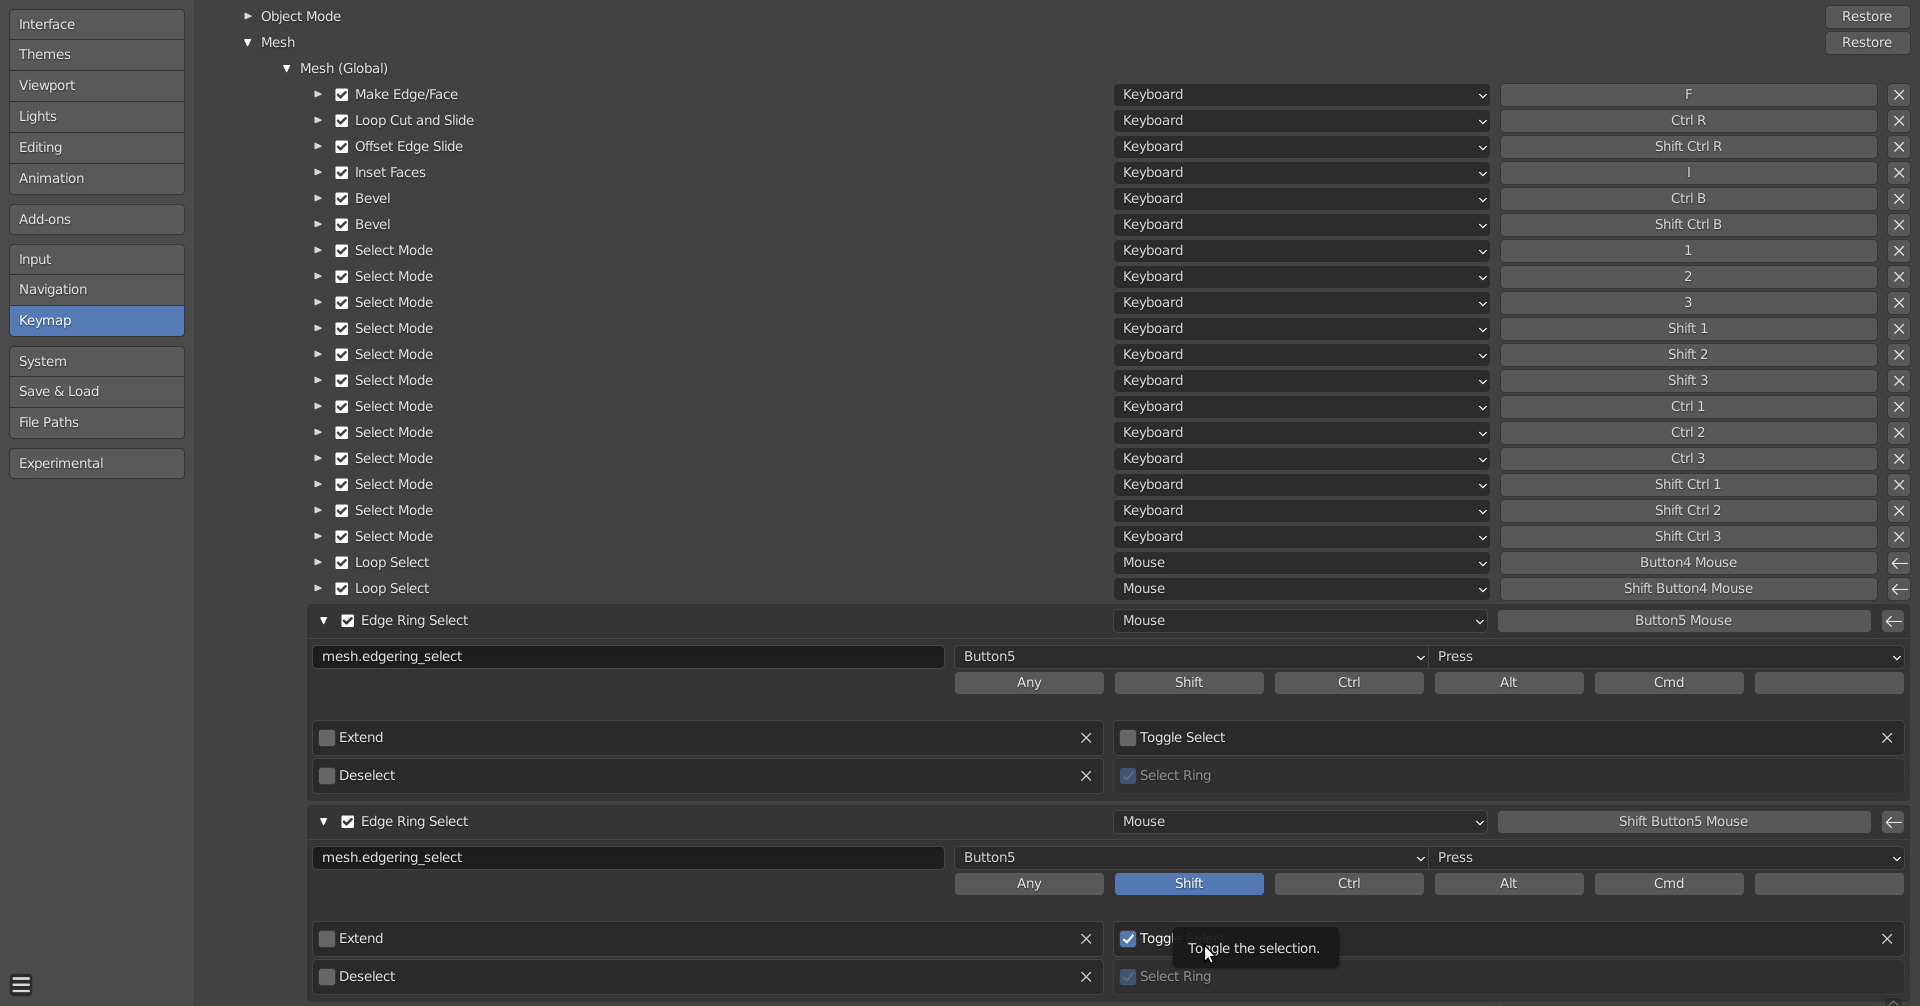
Task: Enable Deselect in the Button5 Mouse Edge Ring Select
Action: [x=327, y=776]
